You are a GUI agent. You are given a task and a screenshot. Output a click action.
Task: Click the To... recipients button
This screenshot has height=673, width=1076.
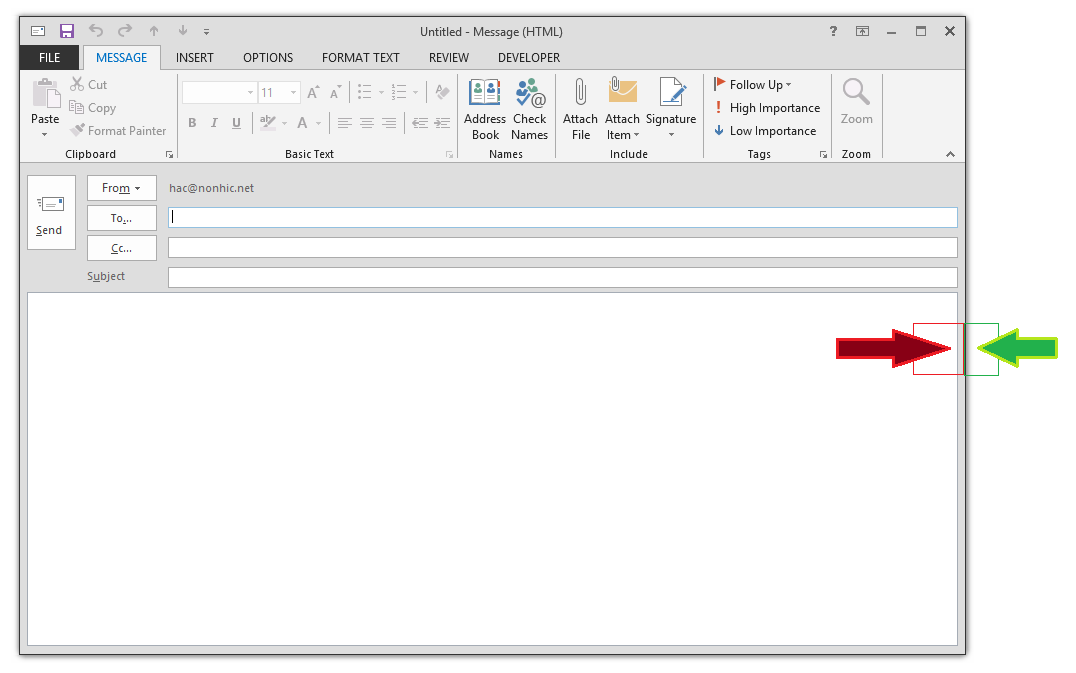pos(121,218)
